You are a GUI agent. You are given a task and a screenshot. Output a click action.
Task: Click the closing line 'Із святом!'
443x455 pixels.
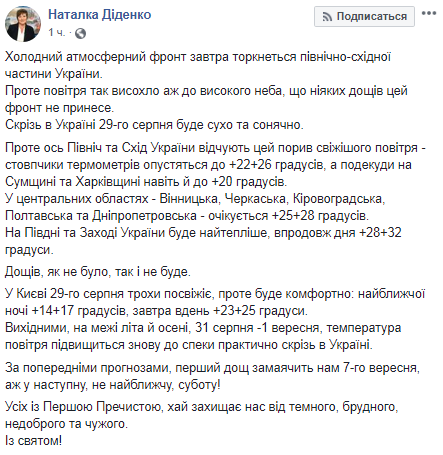coord(33,441)
